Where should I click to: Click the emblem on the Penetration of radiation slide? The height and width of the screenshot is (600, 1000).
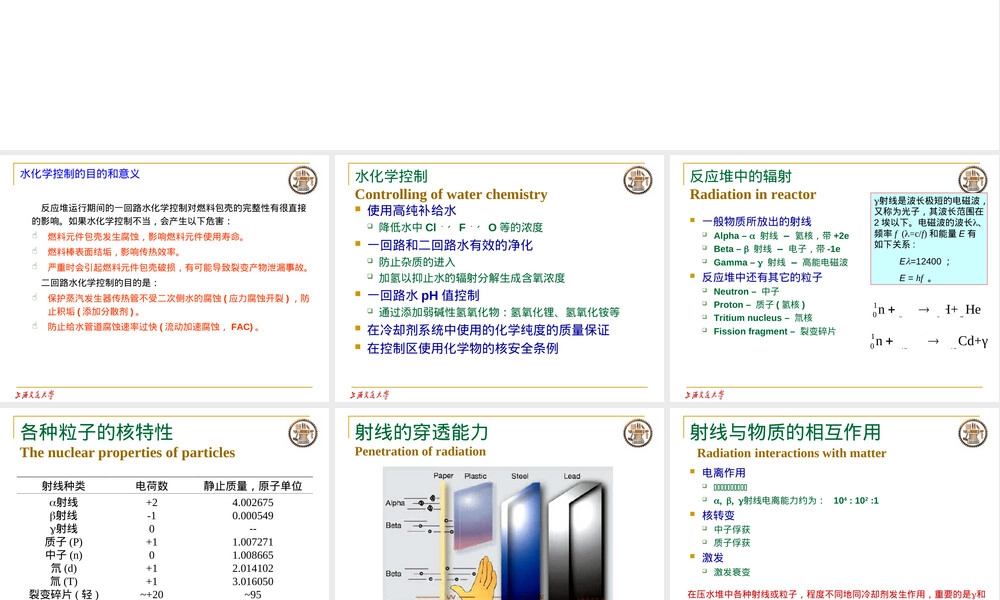(x=638, y=434)
